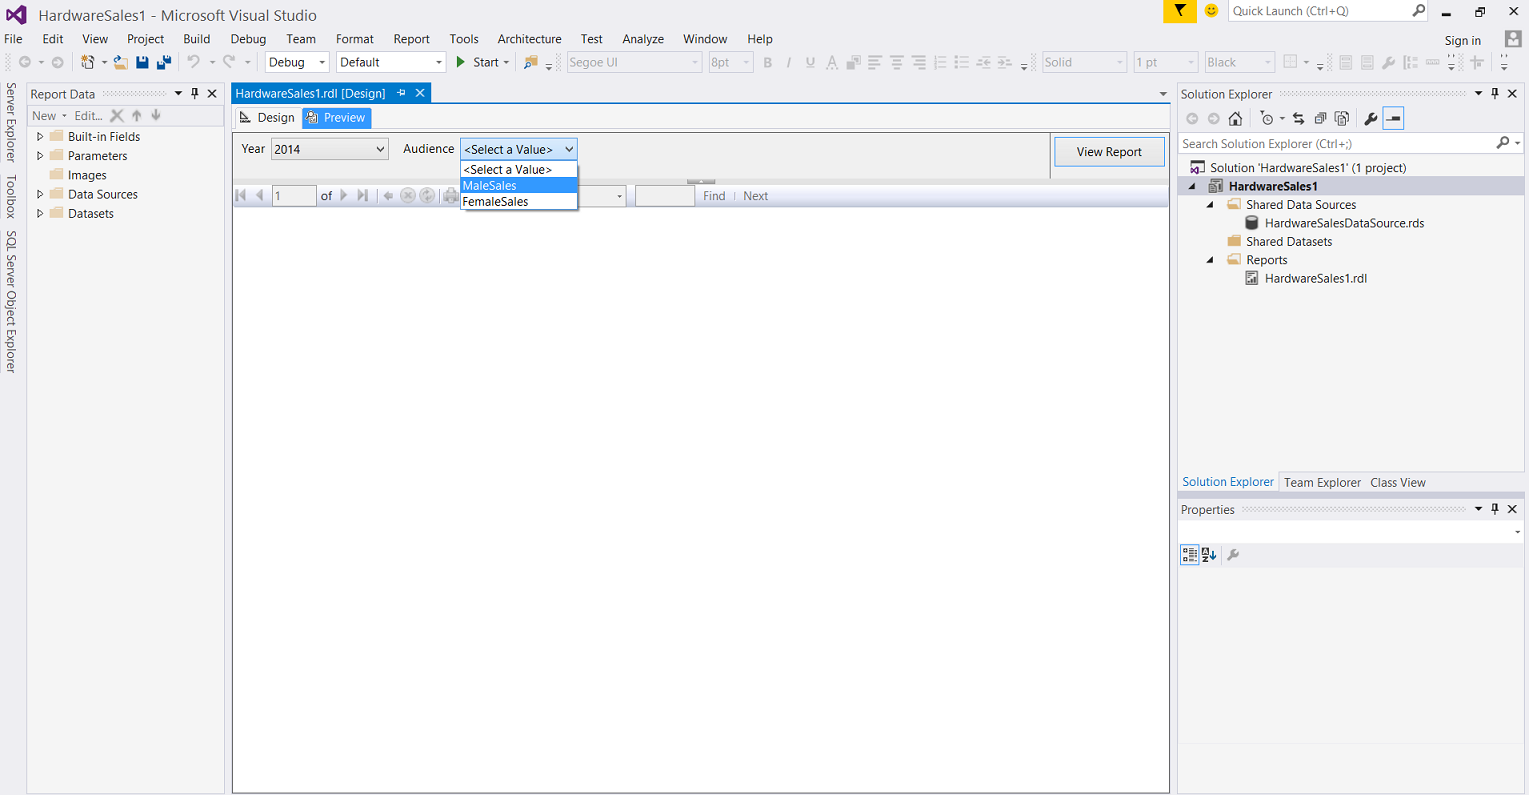This screenshot has height=795, width=1529.
Task: Save the current file with the Save icon
Action: 142,62
